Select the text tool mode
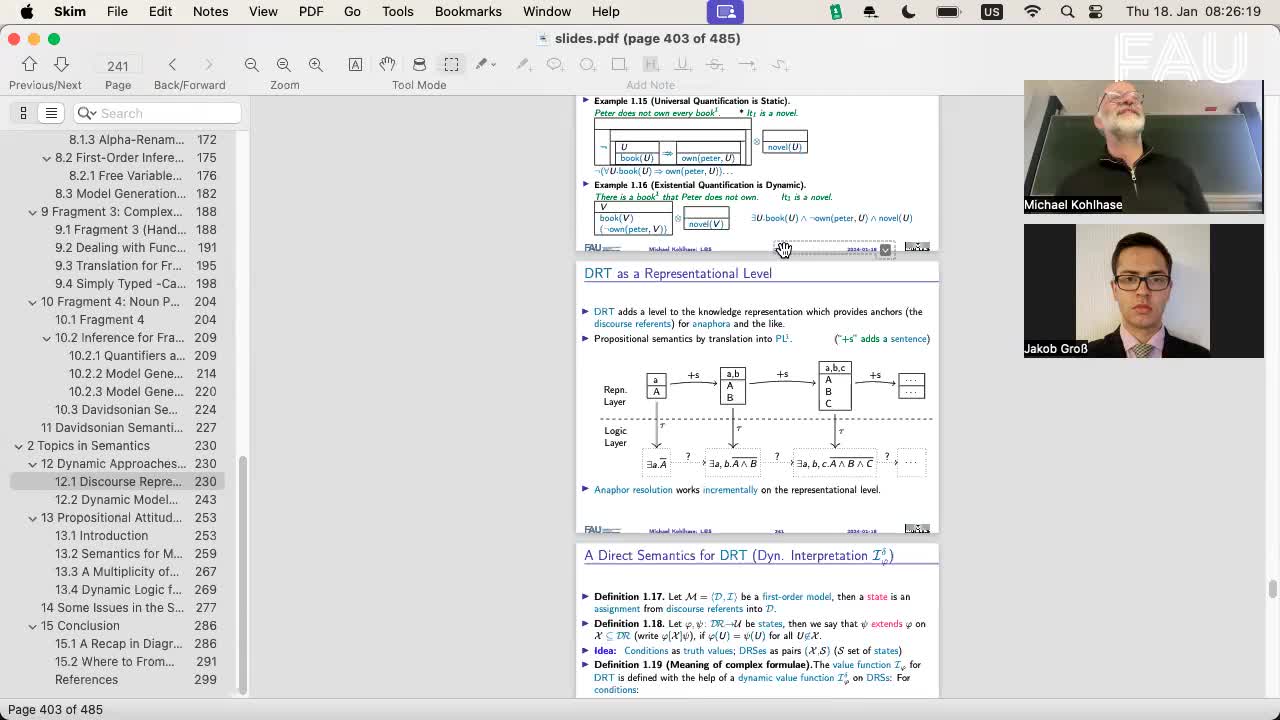 [x=355, y=64]
